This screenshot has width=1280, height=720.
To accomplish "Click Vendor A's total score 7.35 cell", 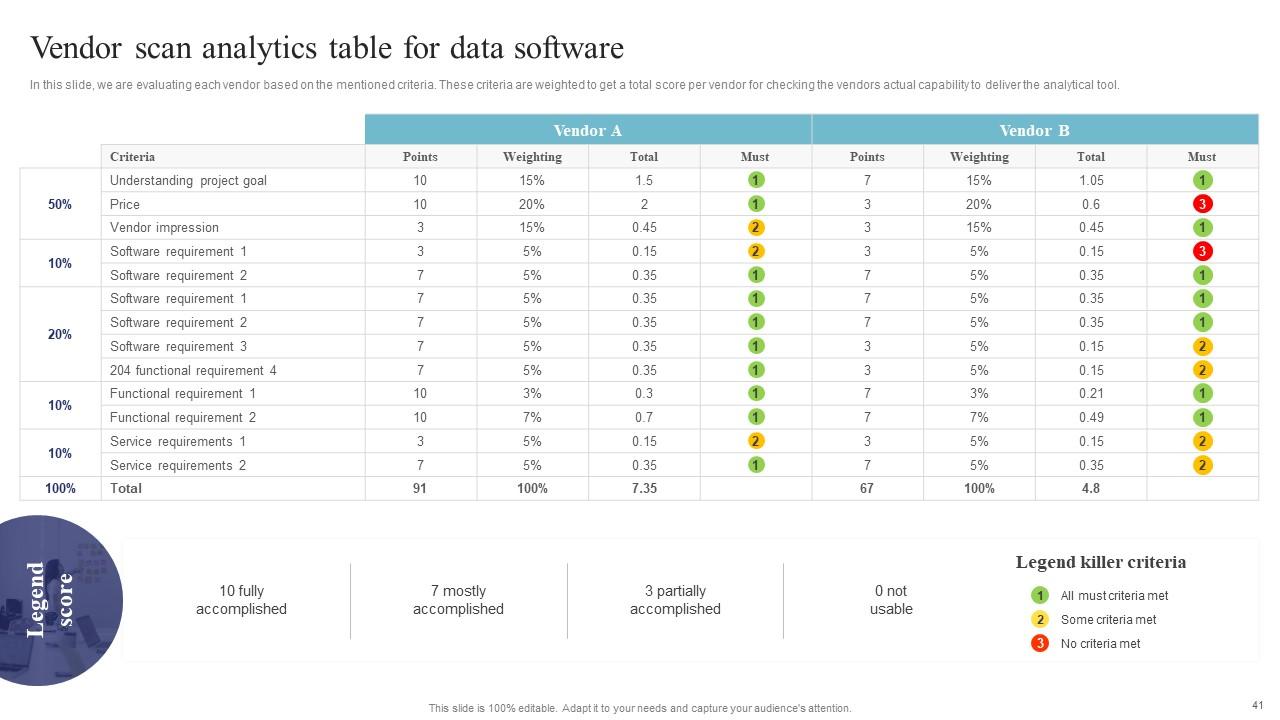I will (644, 488).
